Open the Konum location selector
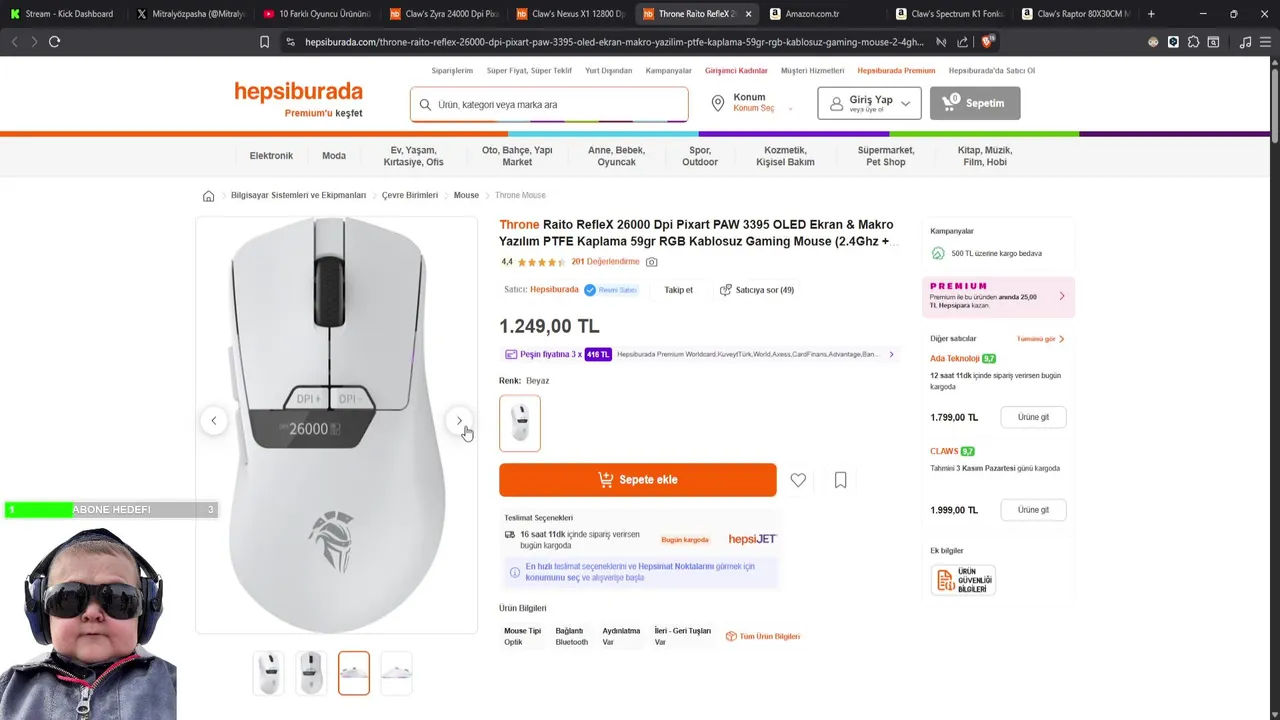Screen dimensions: 1280x720 click(752, 103)
